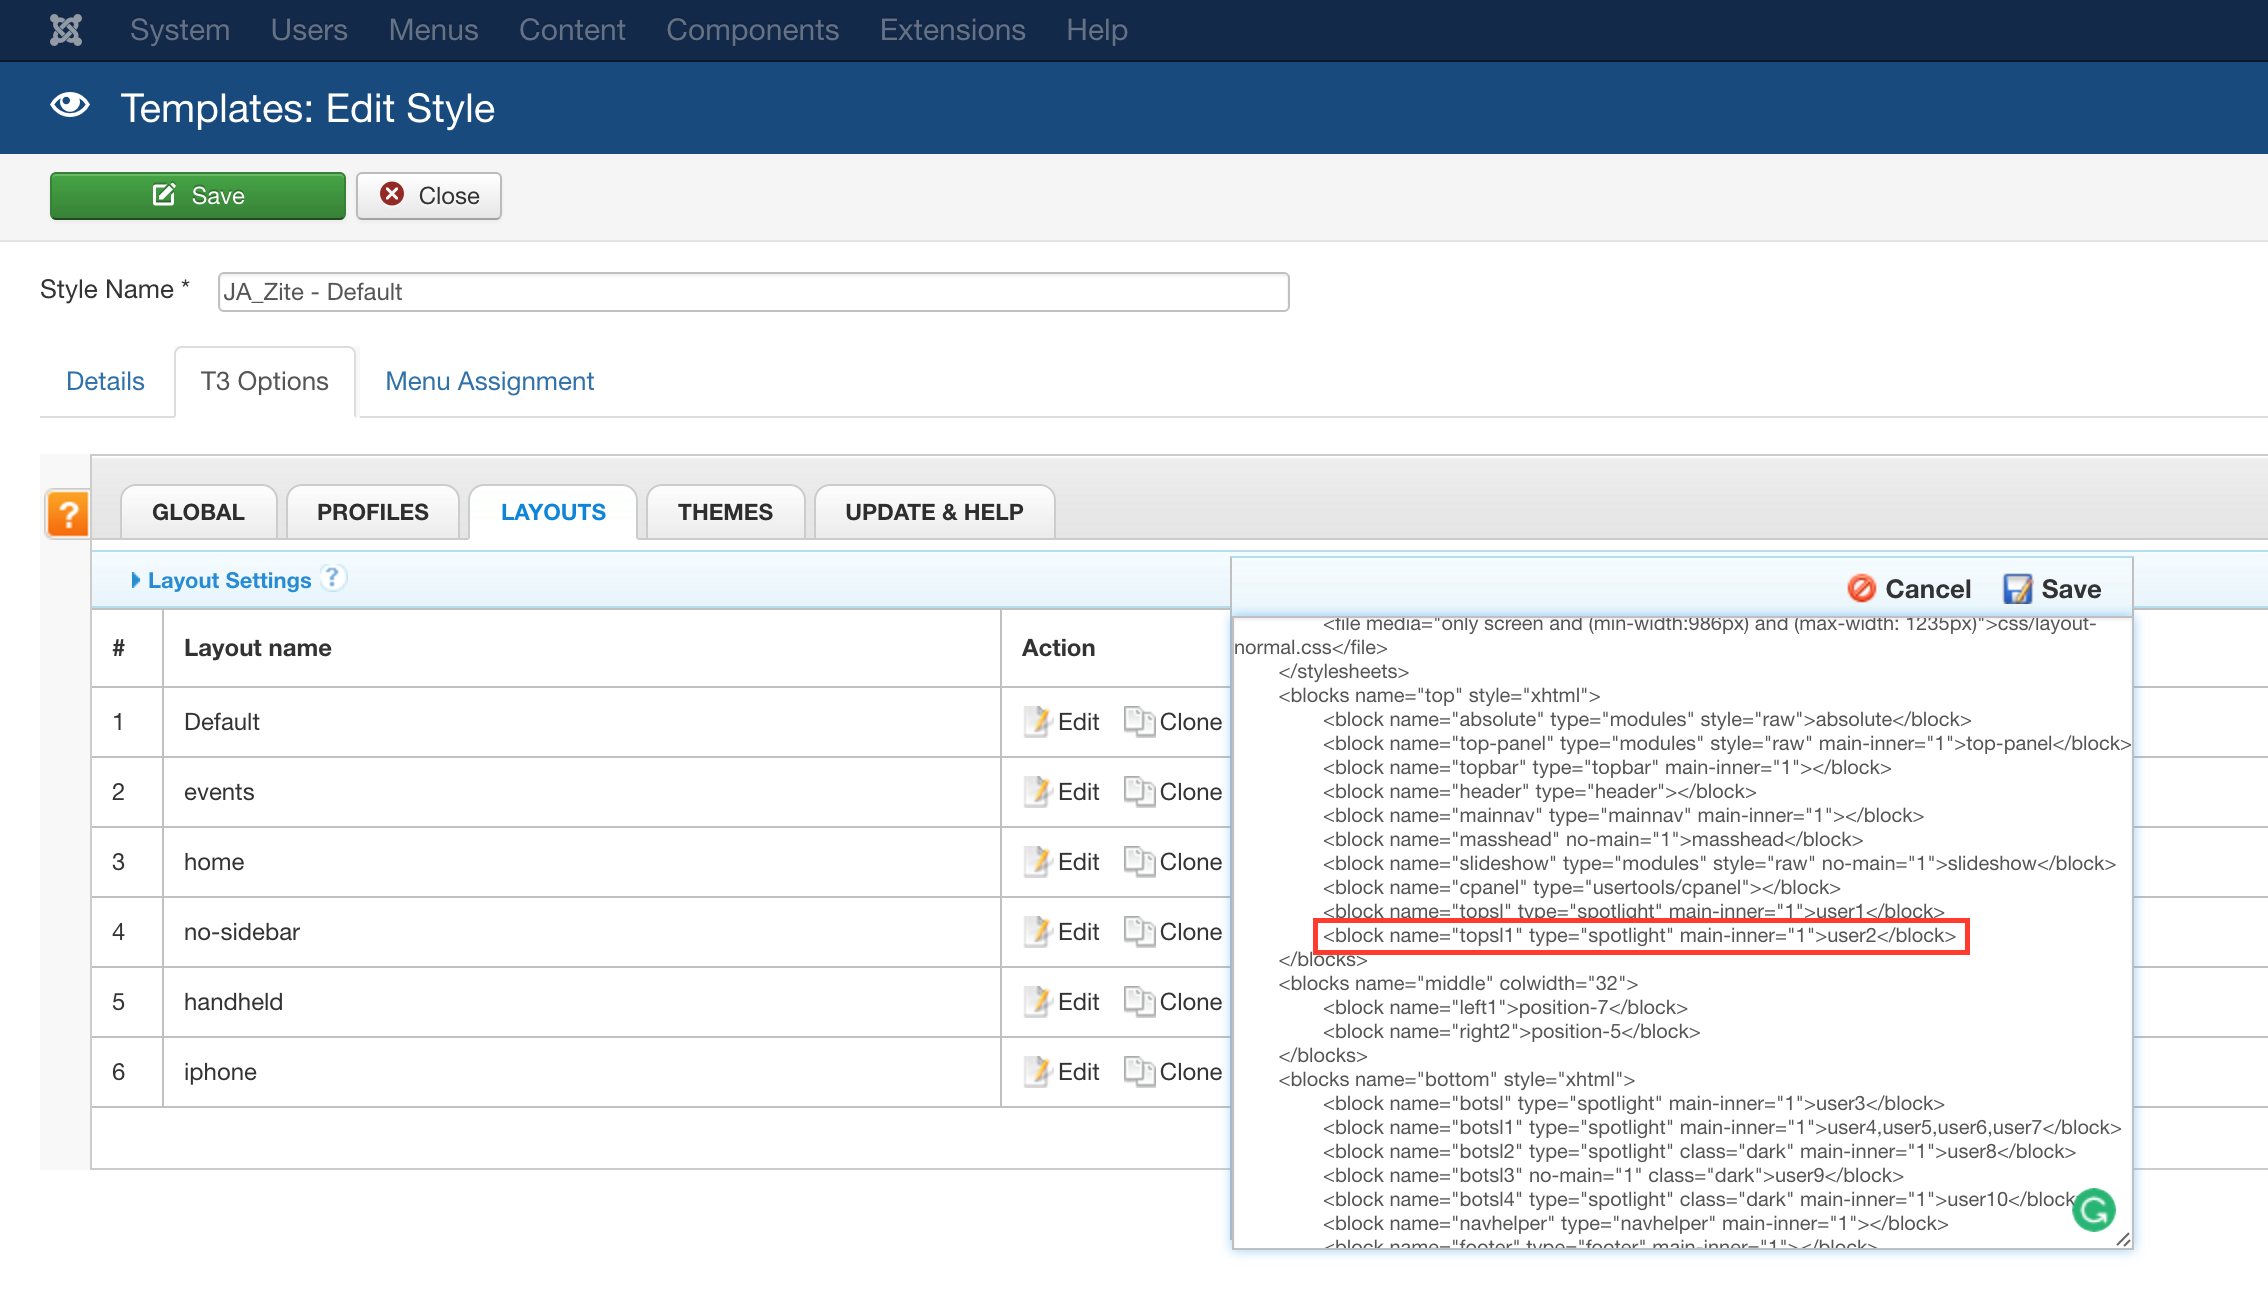Viewport: 2268px width, 1310px height.
Task: Click the Grammarly icon in the editor
Action: (x=2093, y=1210)
